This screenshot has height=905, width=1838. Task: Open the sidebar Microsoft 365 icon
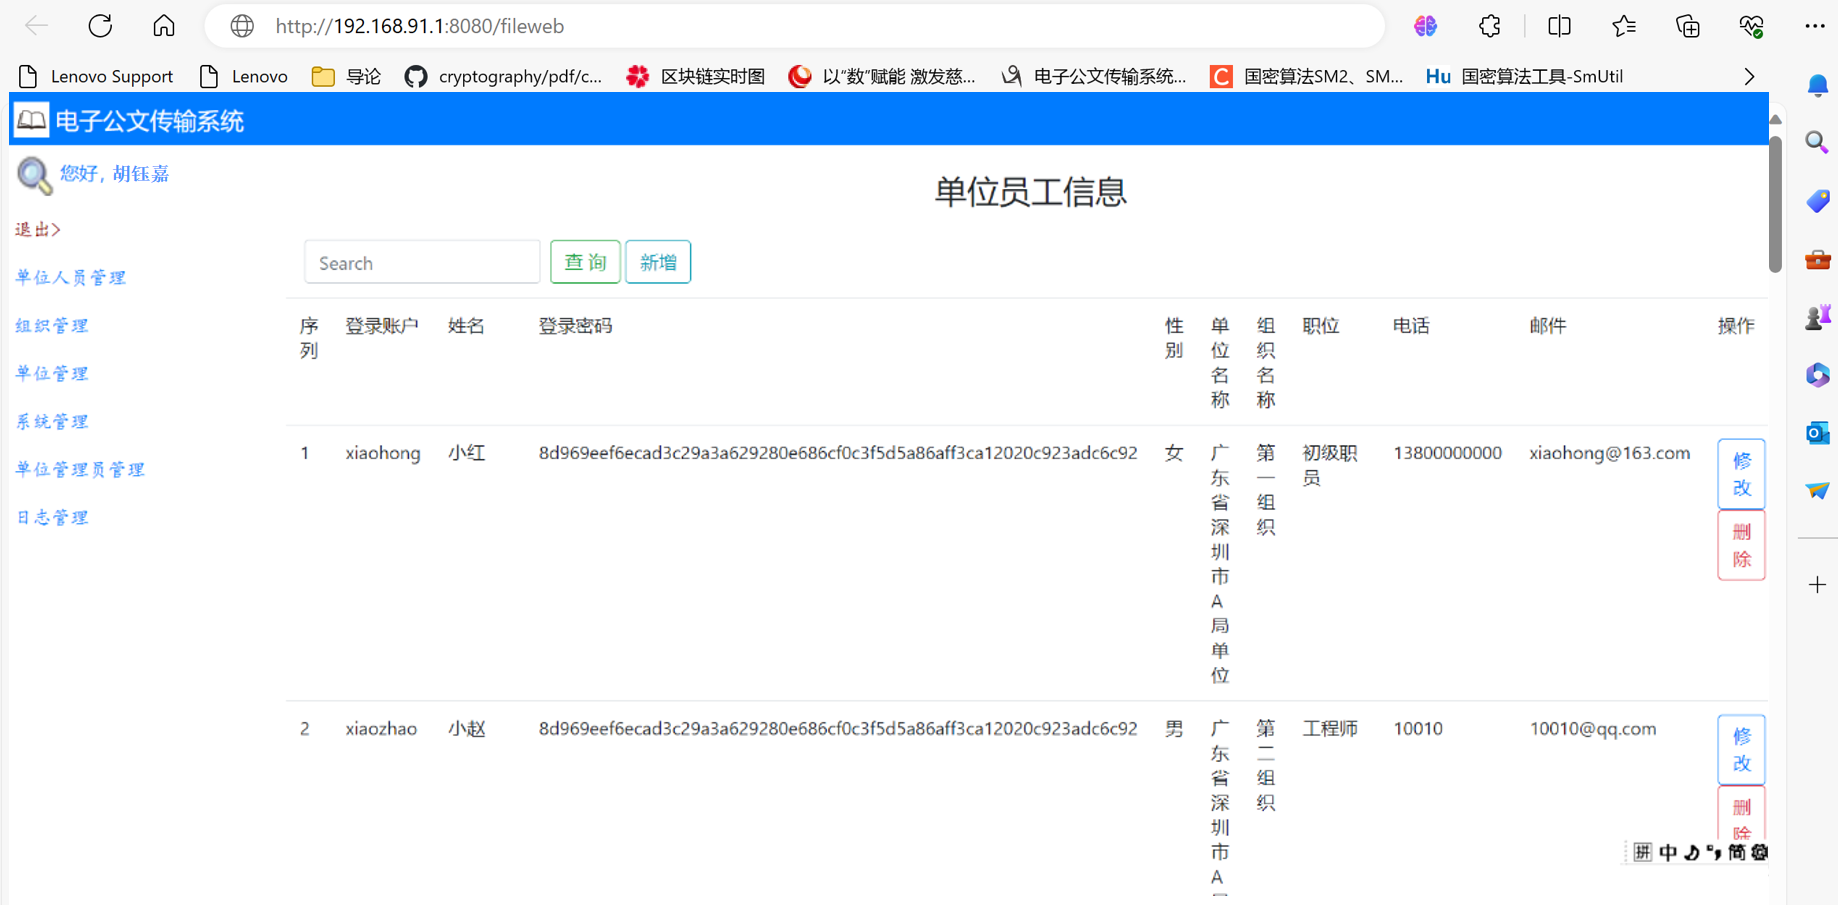[x=1818, y=375]
